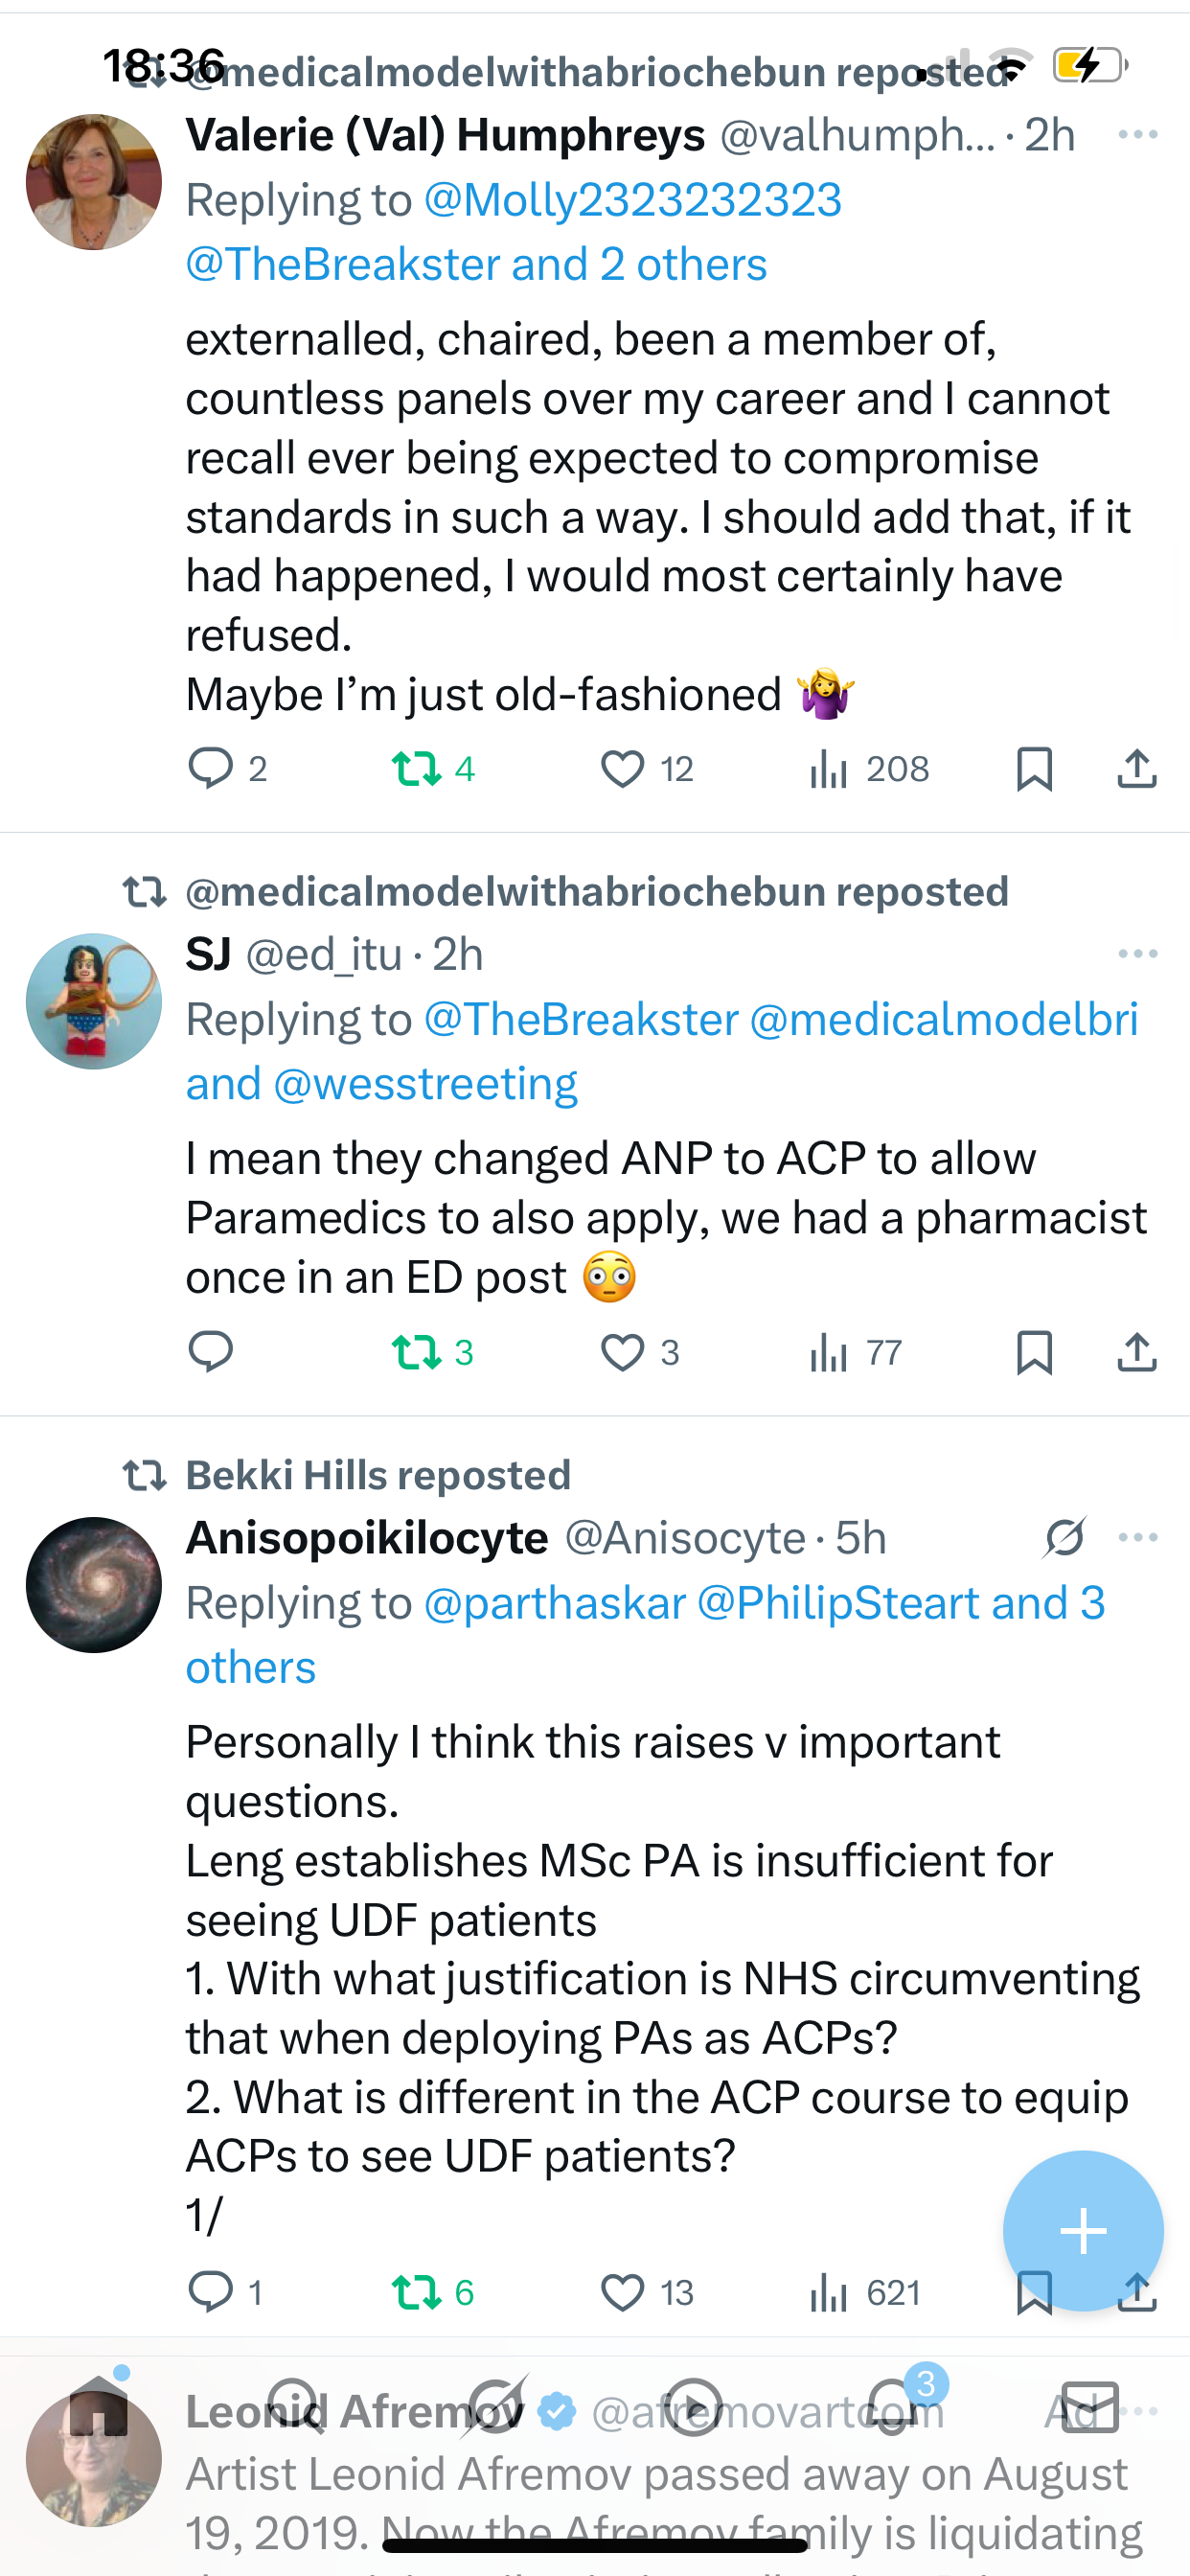Tap the Grok slash icon on Anisopoikilocyte's tweet
Image resolution: width=1190 pixels, height=2576 pixels.
(x=1064, y=1538)
